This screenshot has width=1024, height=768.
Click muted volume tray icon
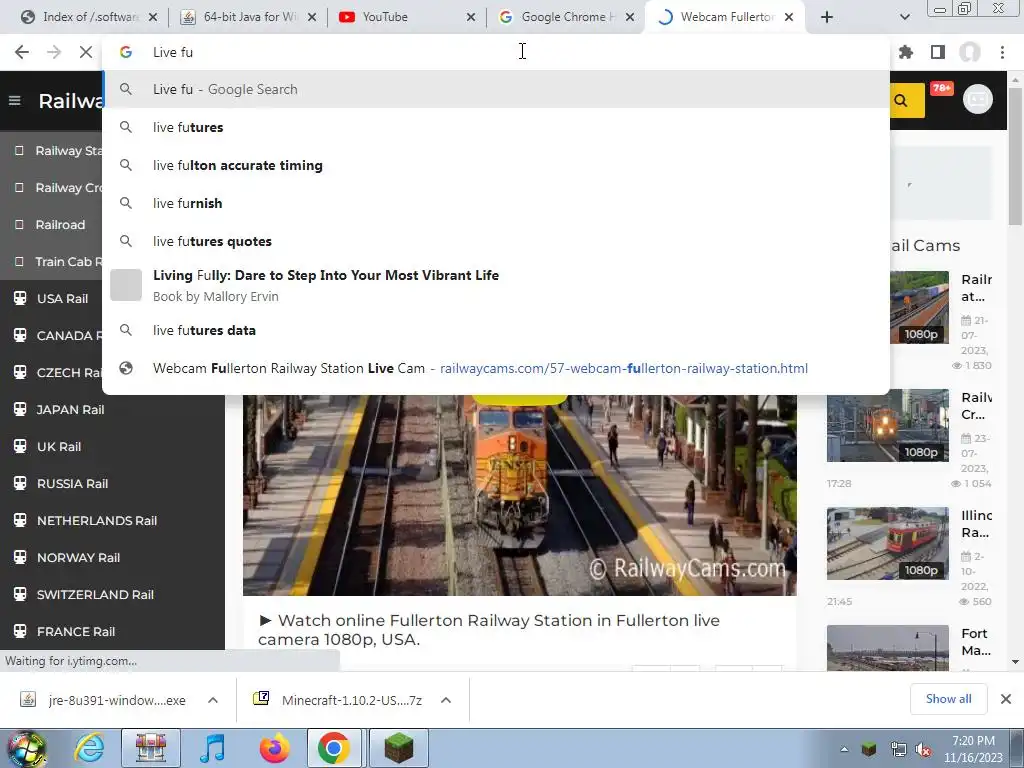tap(923, 749)
